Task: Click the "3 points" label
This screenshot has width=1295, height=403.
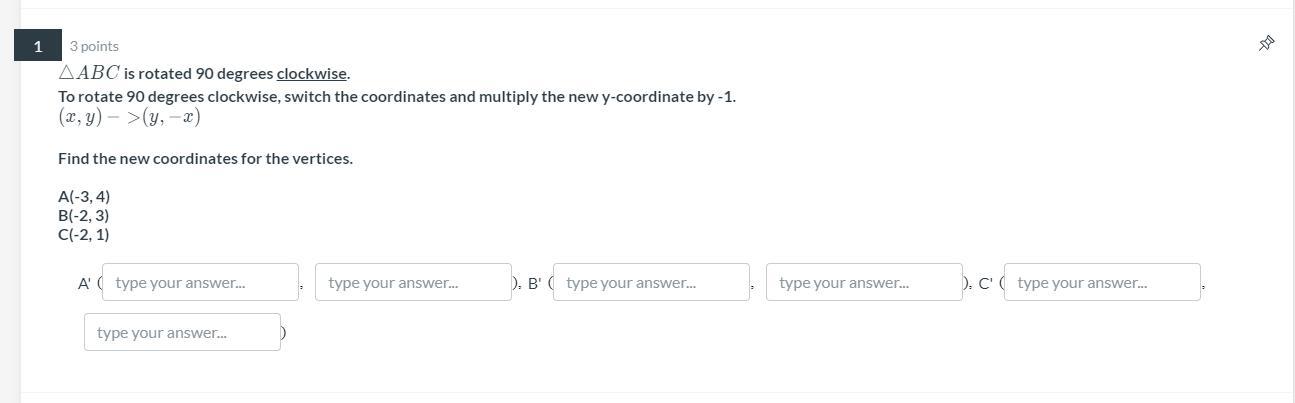Action: pos(94,46)
